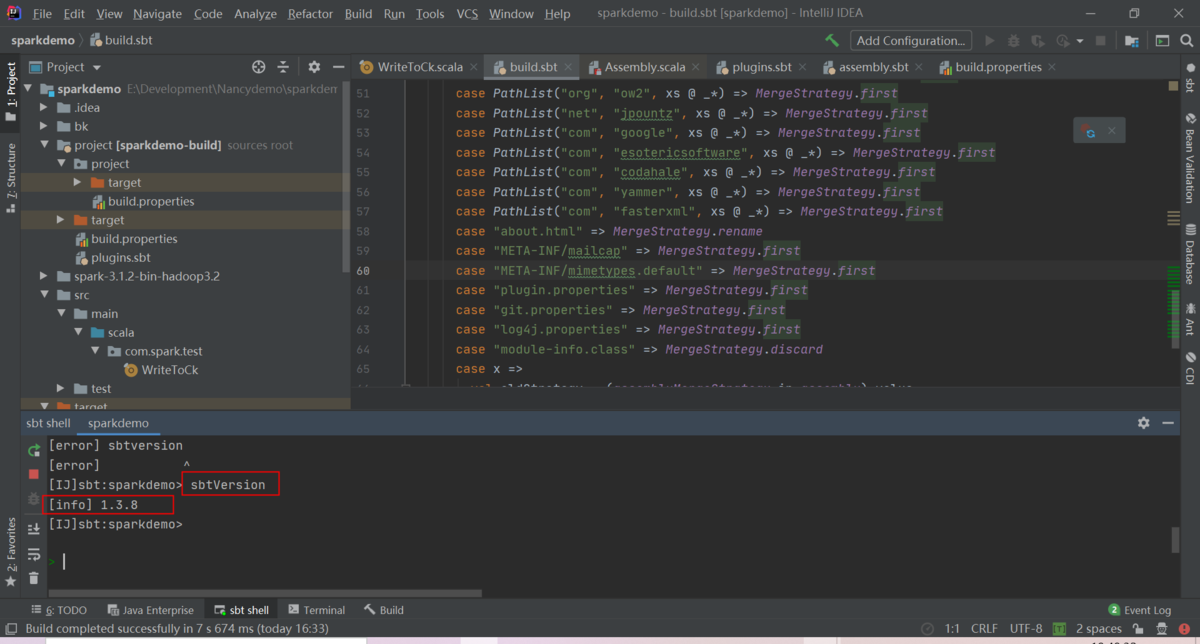
Task: Open the Terminal tool window
Action: coord(316,610)
